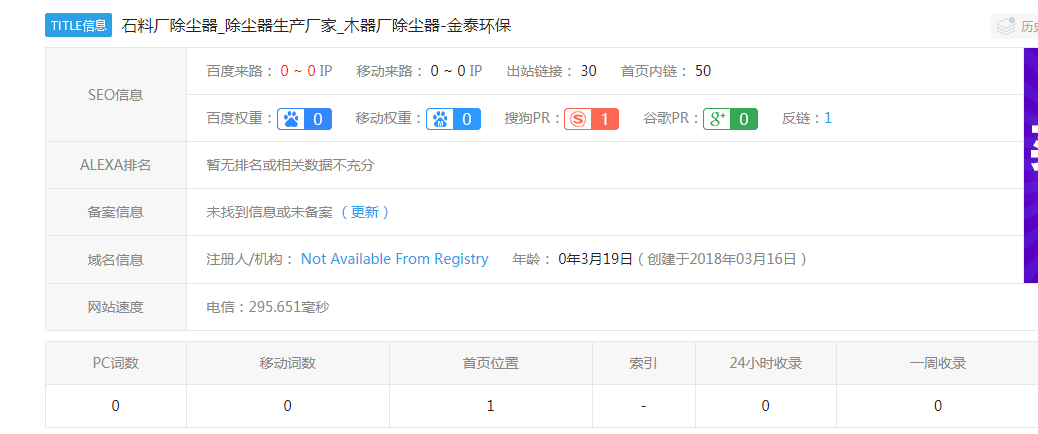Click the Baidu weight paw badge
Viewport: 1038px width, 434px height.
pos(304,119)
